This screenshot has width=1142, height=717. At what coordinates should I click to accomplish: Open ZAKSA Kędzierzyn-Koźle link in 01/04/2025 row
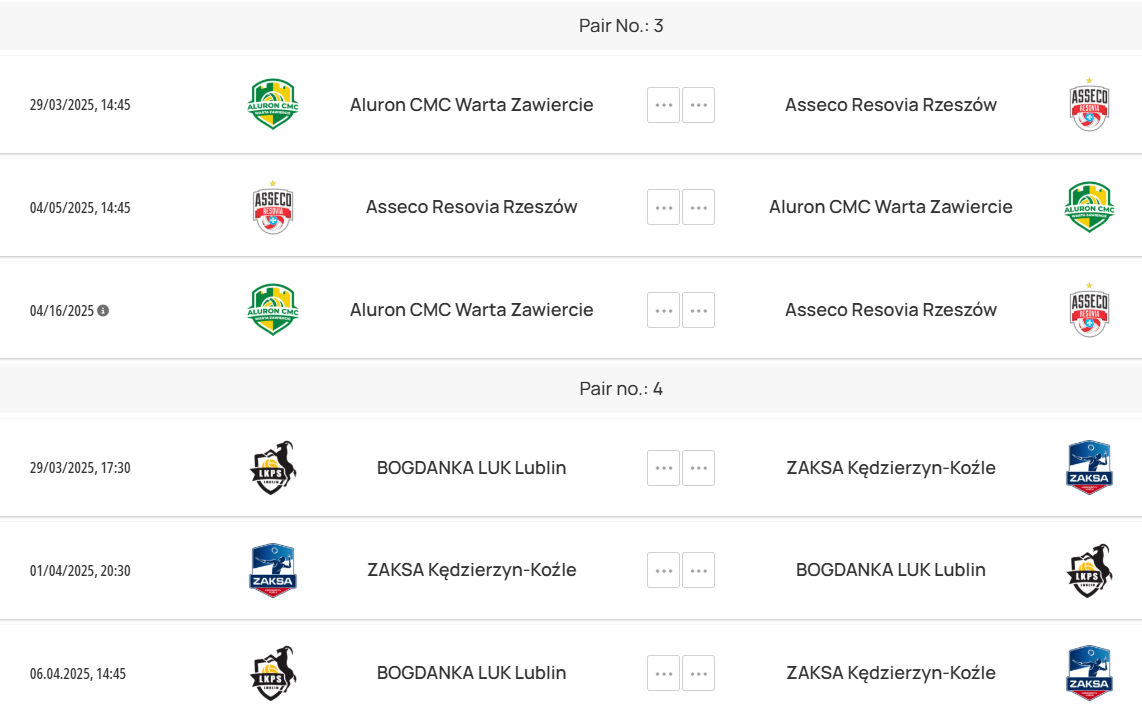point(471,570)
